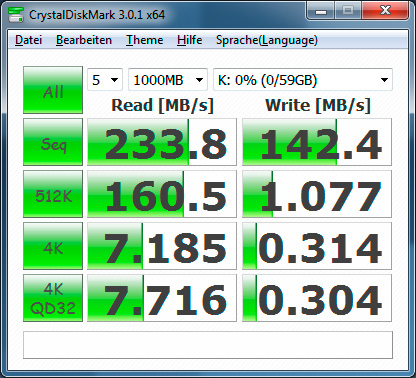Start the Seq benchmark test

tap(53, 142)
